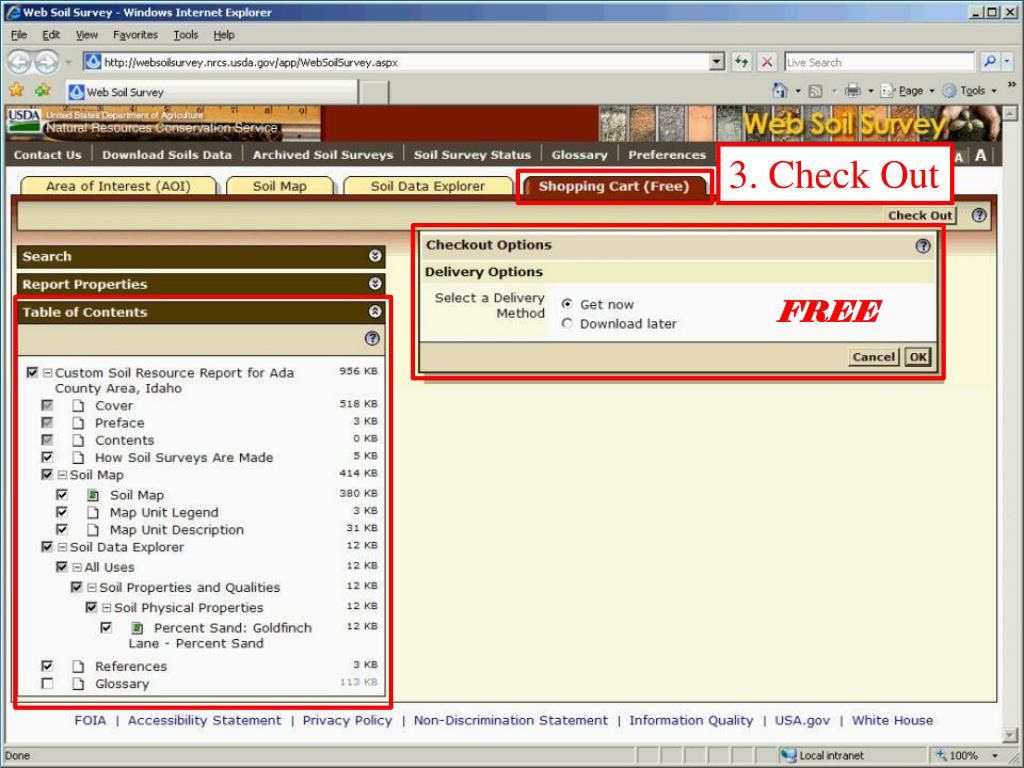The image size is (1024, 768).
Task: Uncheck the References checkbox
Action: coord(47,666)
